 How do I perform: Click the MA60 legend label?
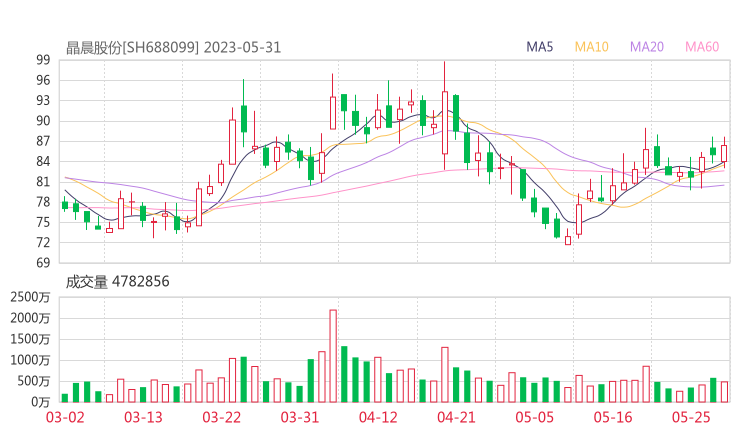tap(702, 47)
